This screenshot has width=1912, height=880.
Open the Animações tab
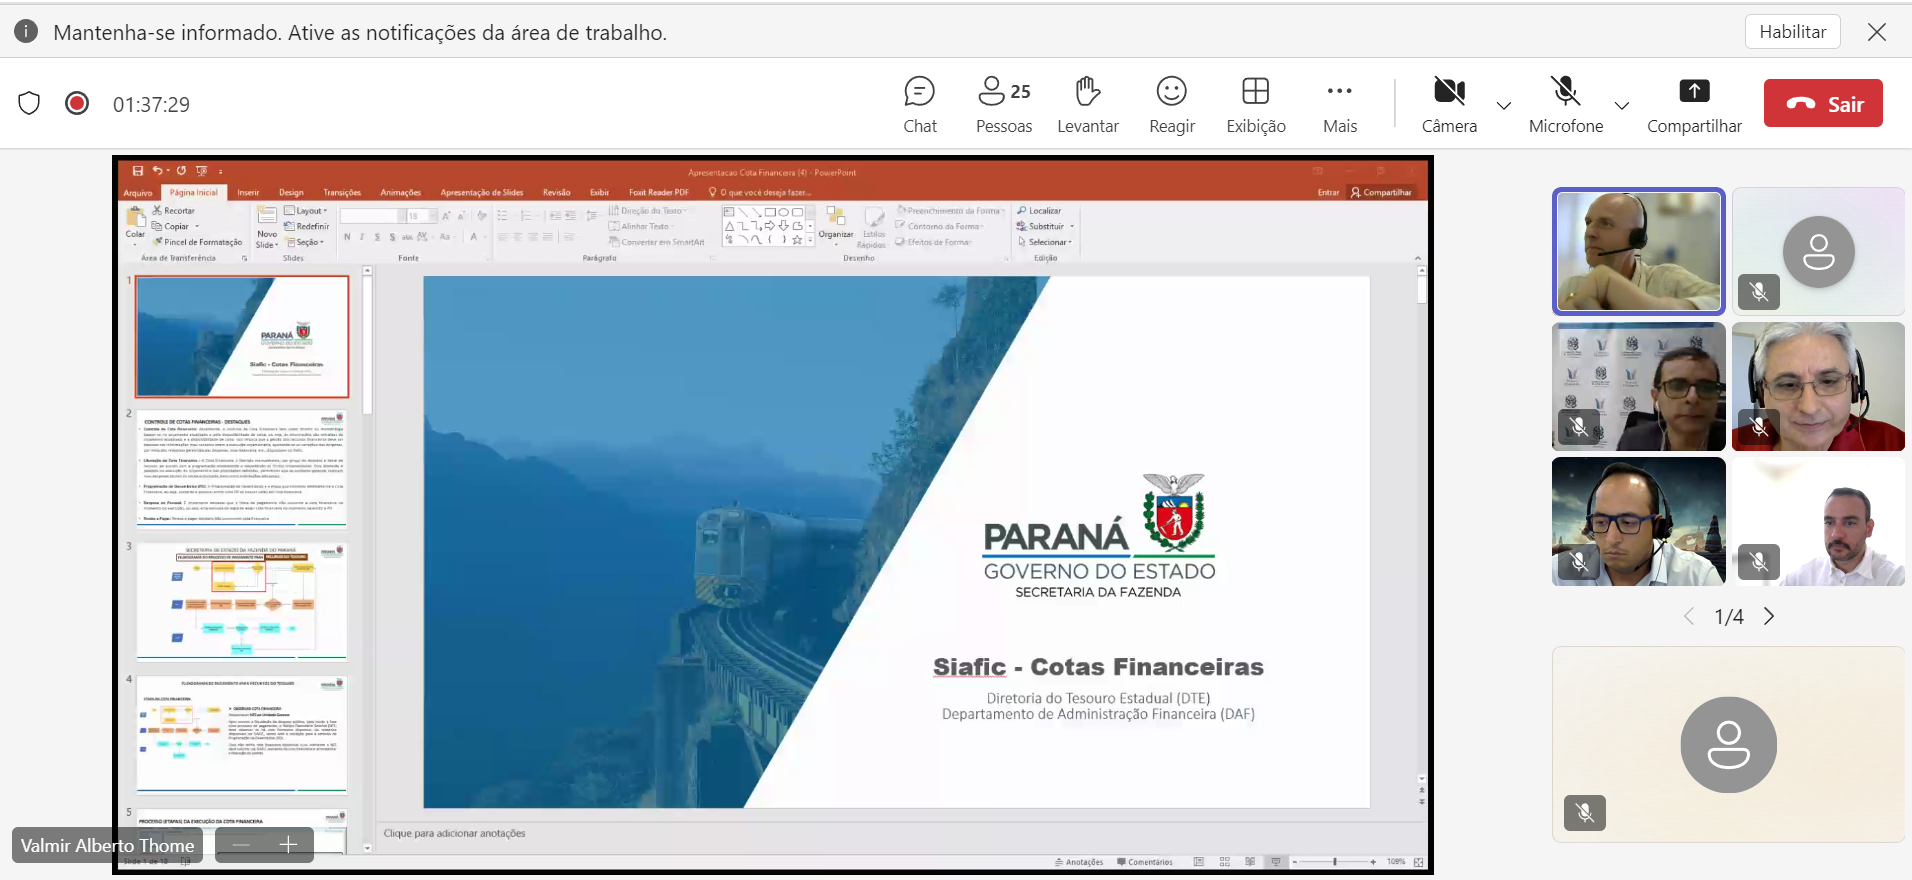point(400,193)
